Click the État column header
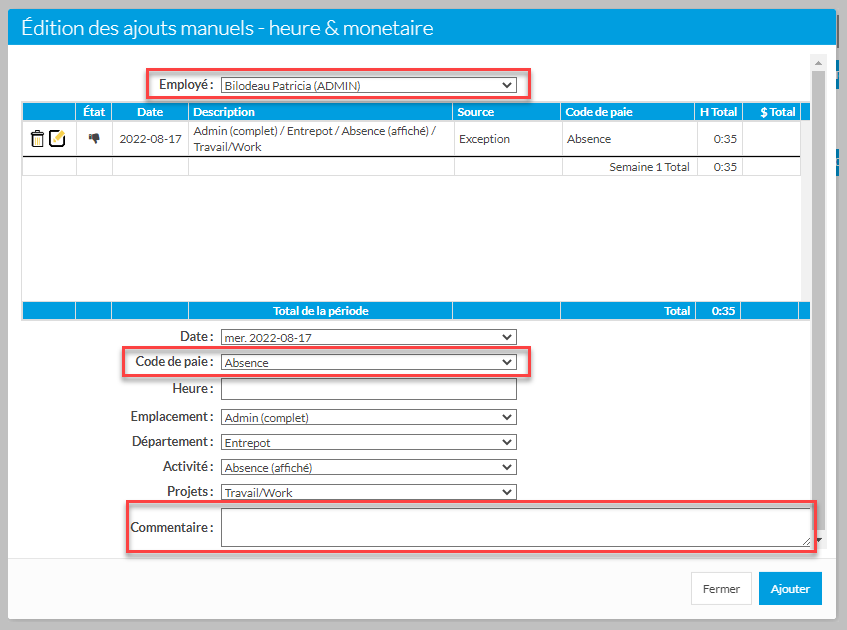Screen dimensions: 847x630 pos(94,112)
